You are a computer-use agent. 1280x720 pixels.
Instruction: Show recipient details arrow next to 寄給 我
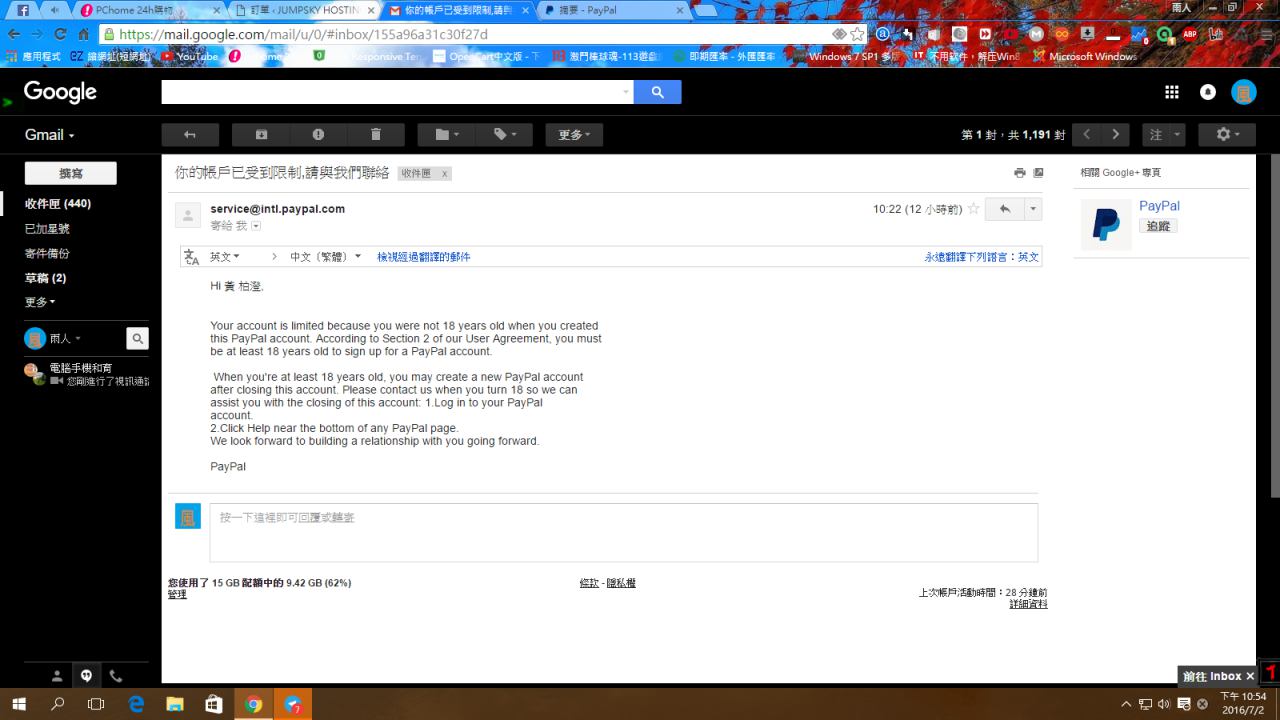(x=256, y=226)
